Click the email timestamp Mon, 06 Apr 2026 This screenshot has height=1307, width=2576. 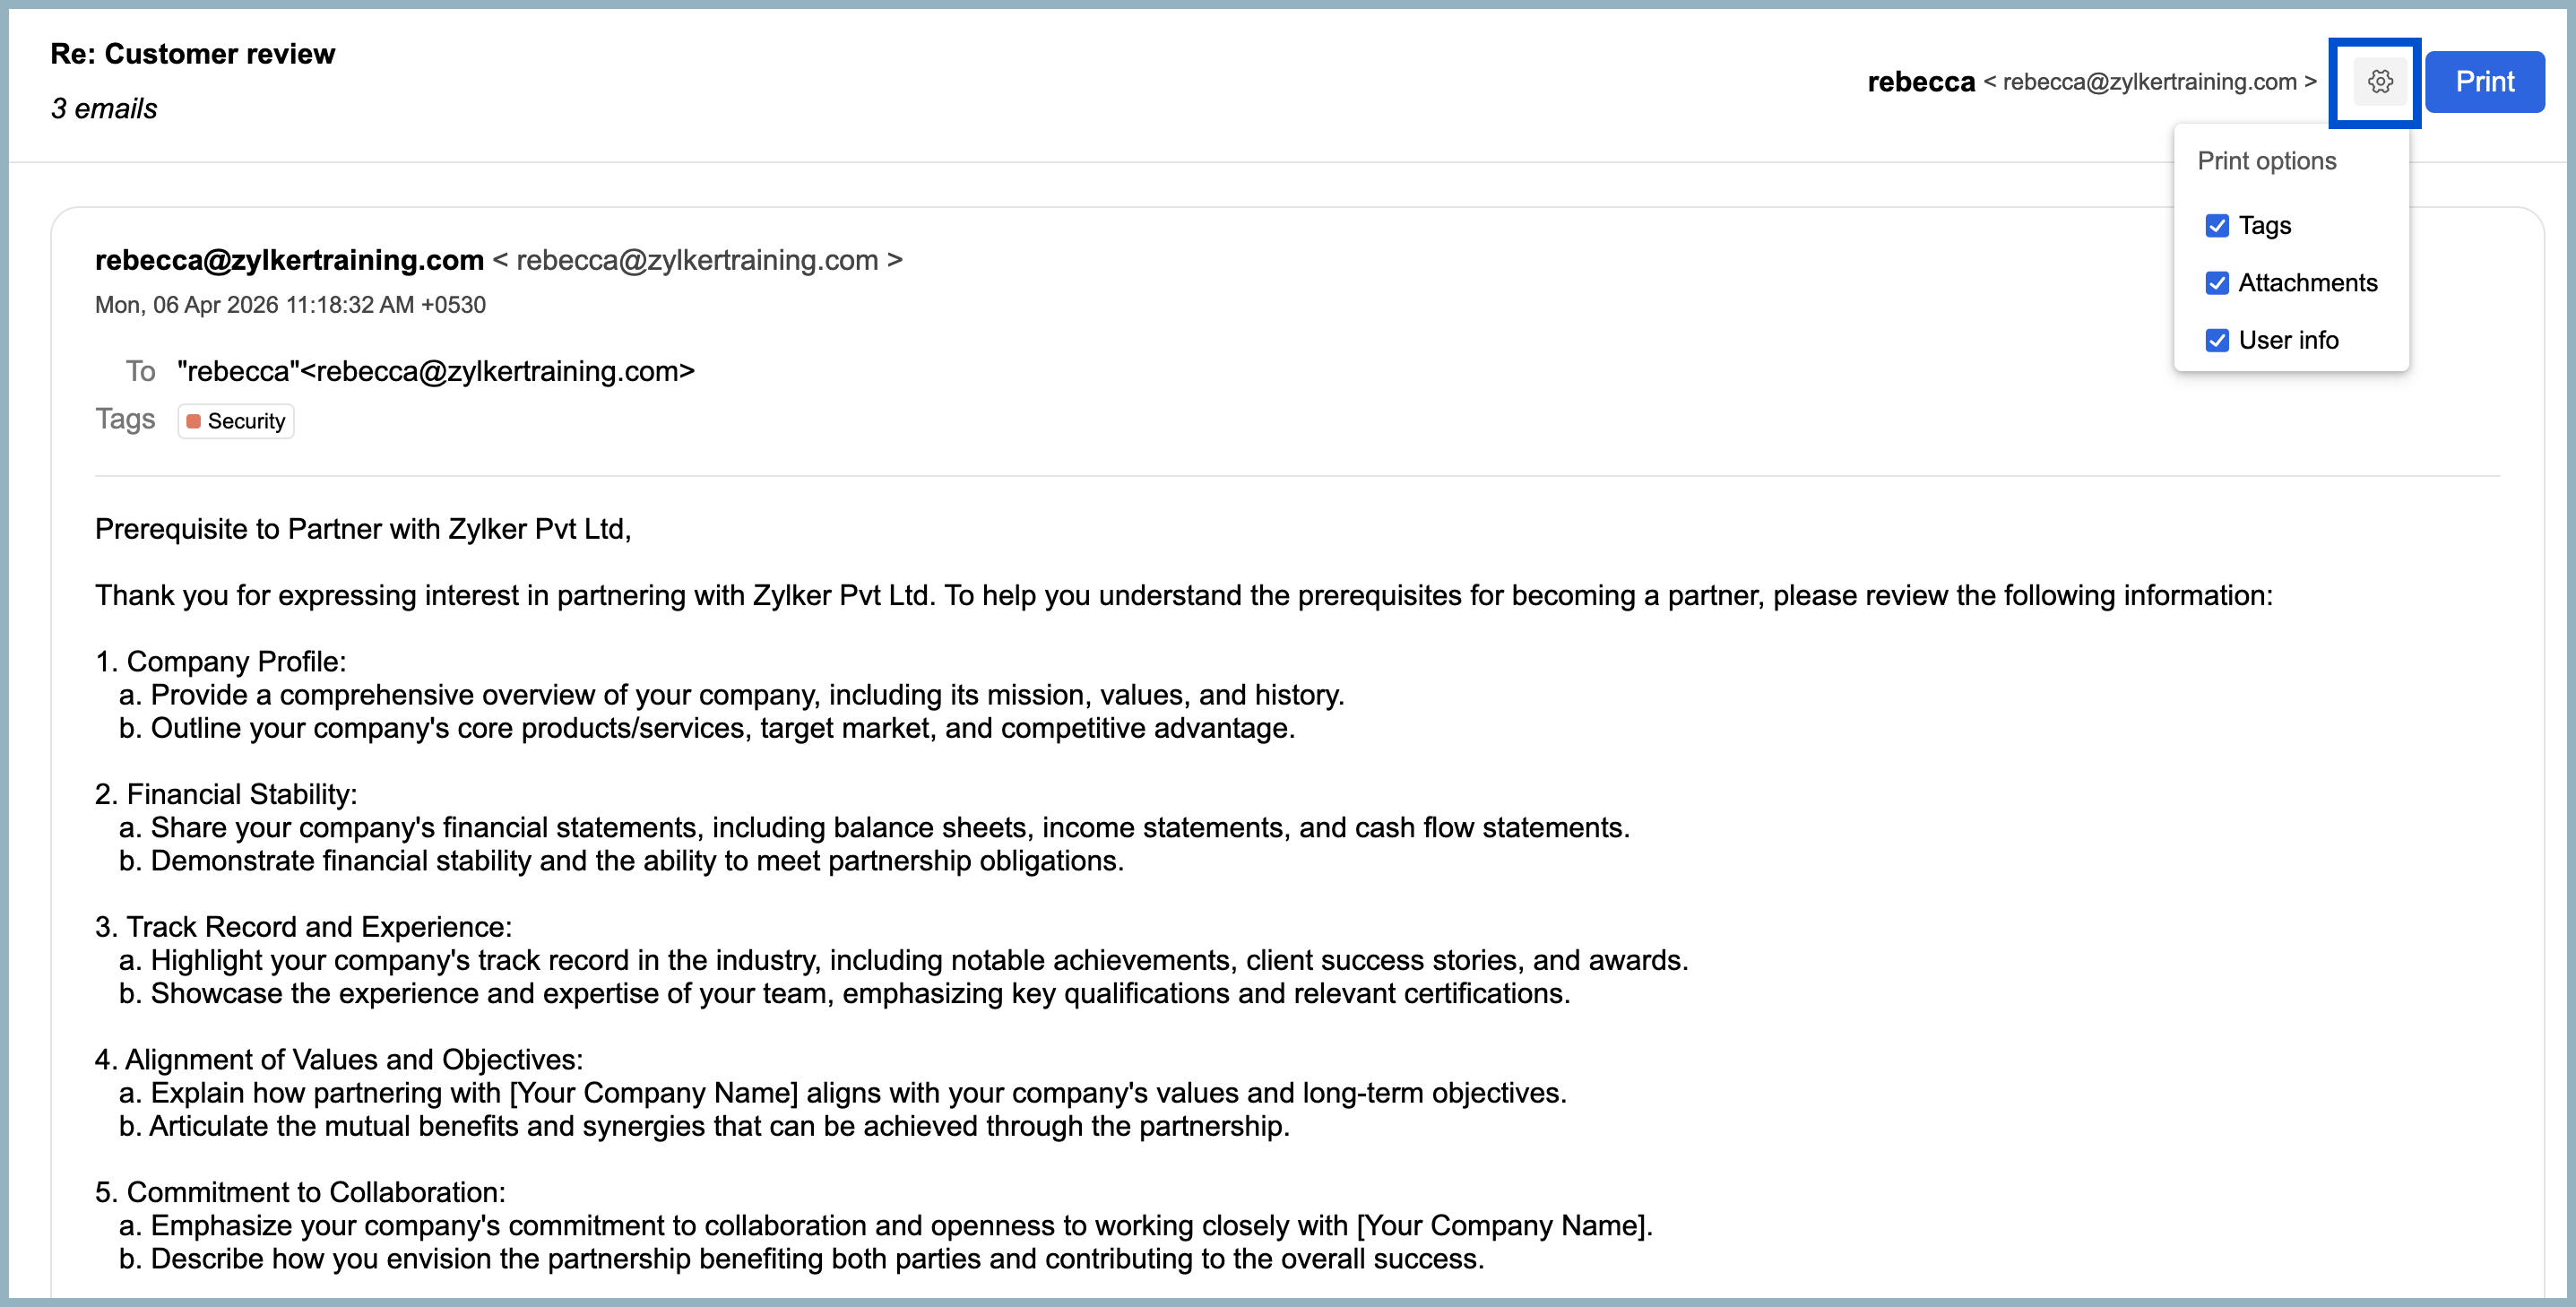pos(290,305)
